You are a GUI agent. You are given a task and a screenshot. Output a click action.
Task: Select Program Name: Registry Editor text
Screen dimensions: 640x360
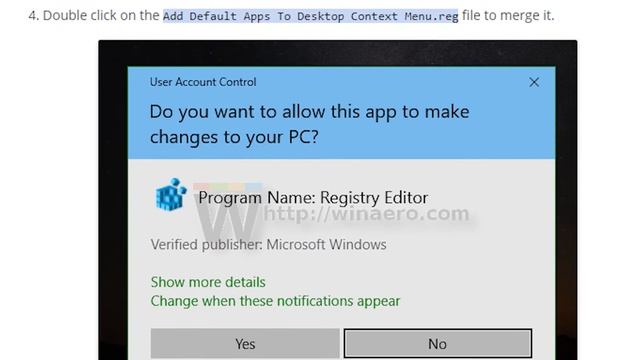313,198
